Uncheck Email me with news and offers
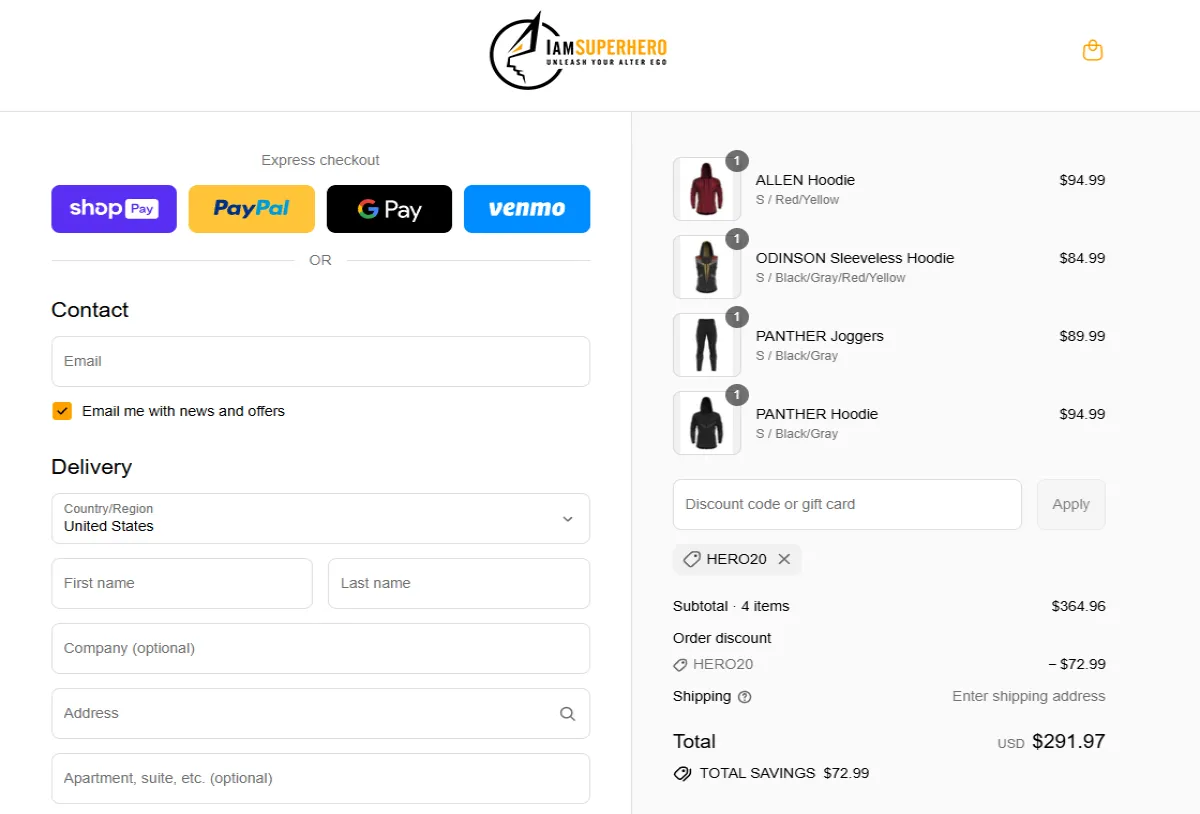This screenshot has height=814, width=1200. [x=62, y=411]
